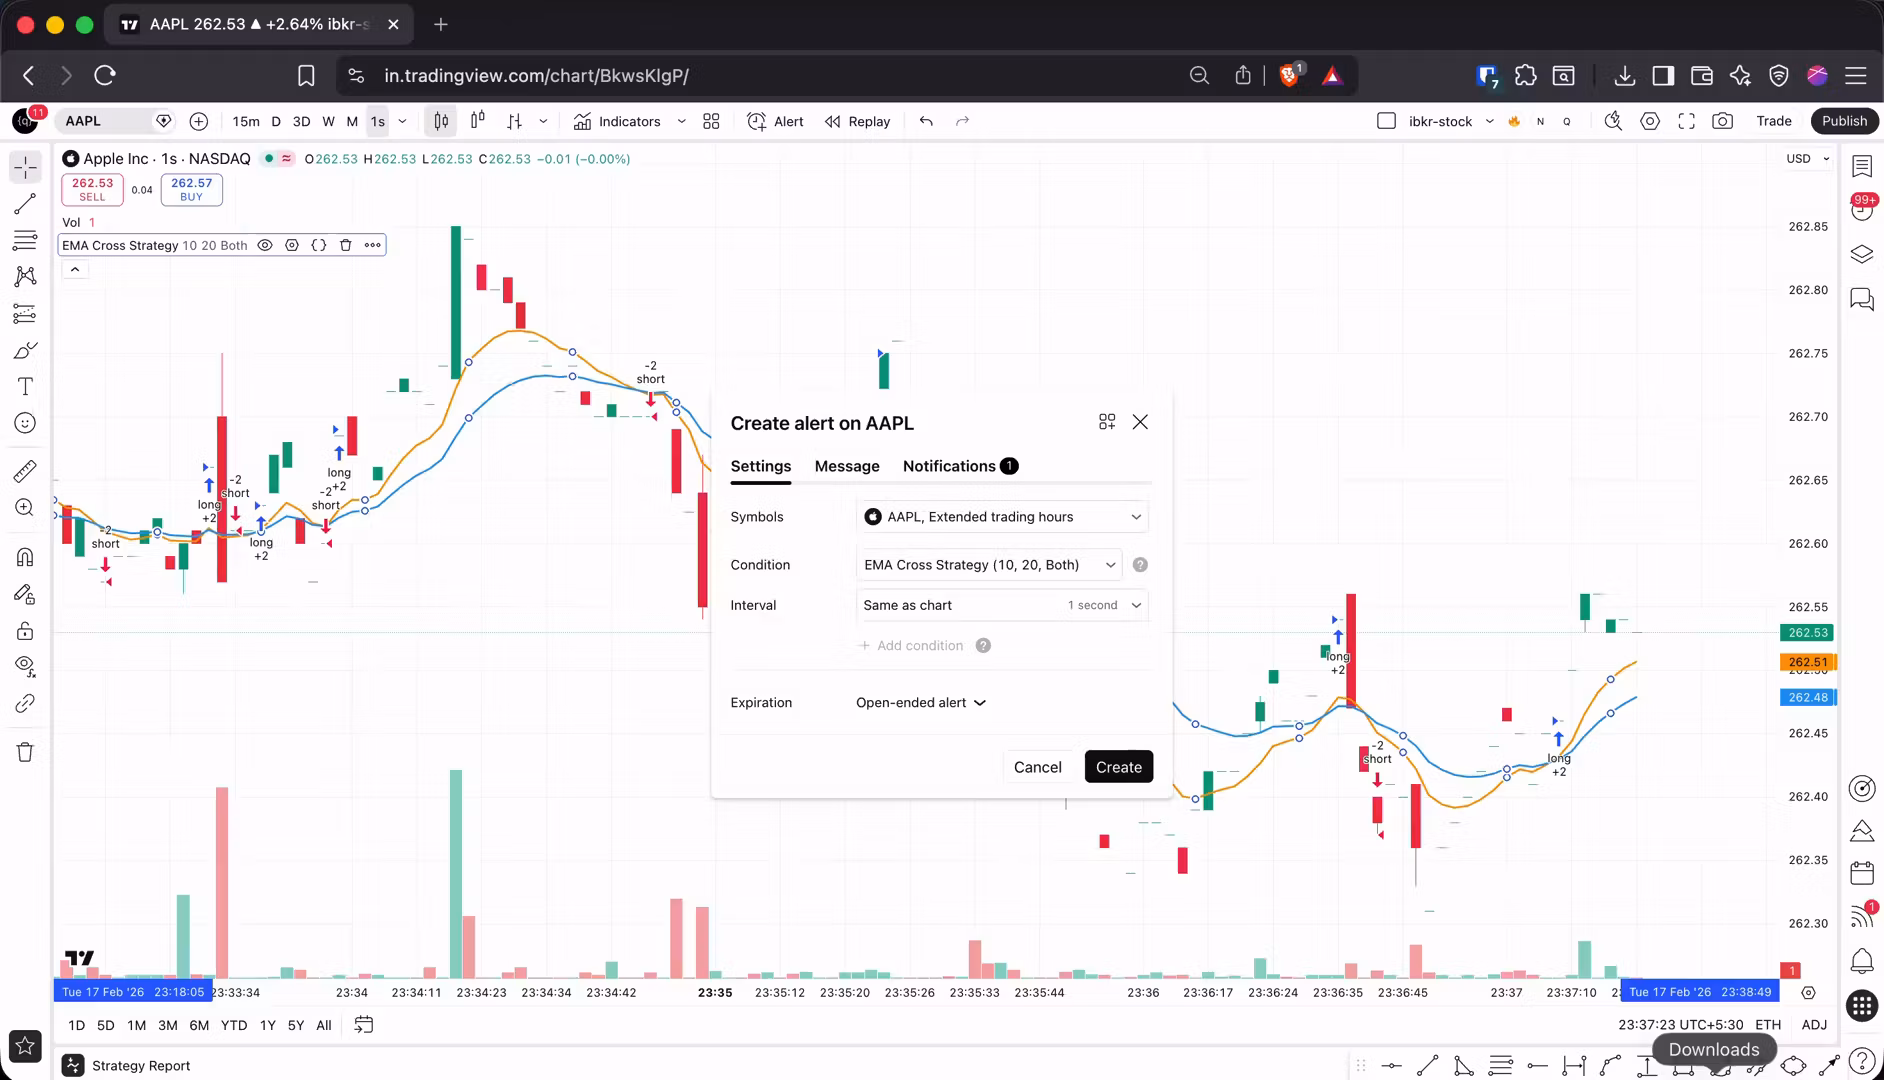Screen dimensions: 1884x1080
Task: Open alert presets grid icon
Action: (x=1107, y=422)
